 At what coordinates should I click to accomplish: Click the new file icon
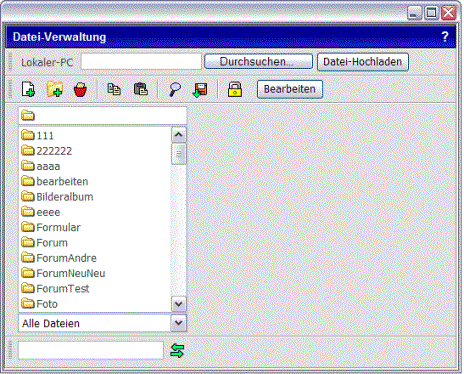pyautogui.click(x=28, y=89)
